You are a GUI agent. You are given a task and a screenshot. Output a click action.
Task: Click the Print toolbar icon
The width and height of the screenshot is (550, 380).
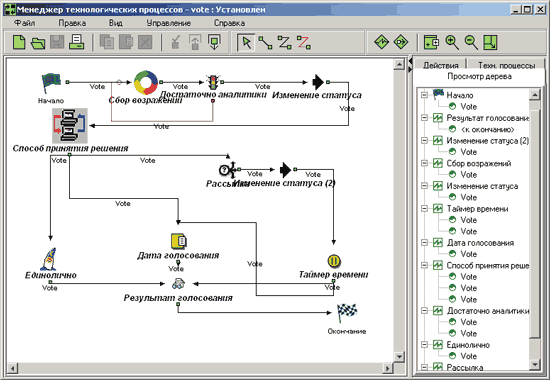(76, 42)
